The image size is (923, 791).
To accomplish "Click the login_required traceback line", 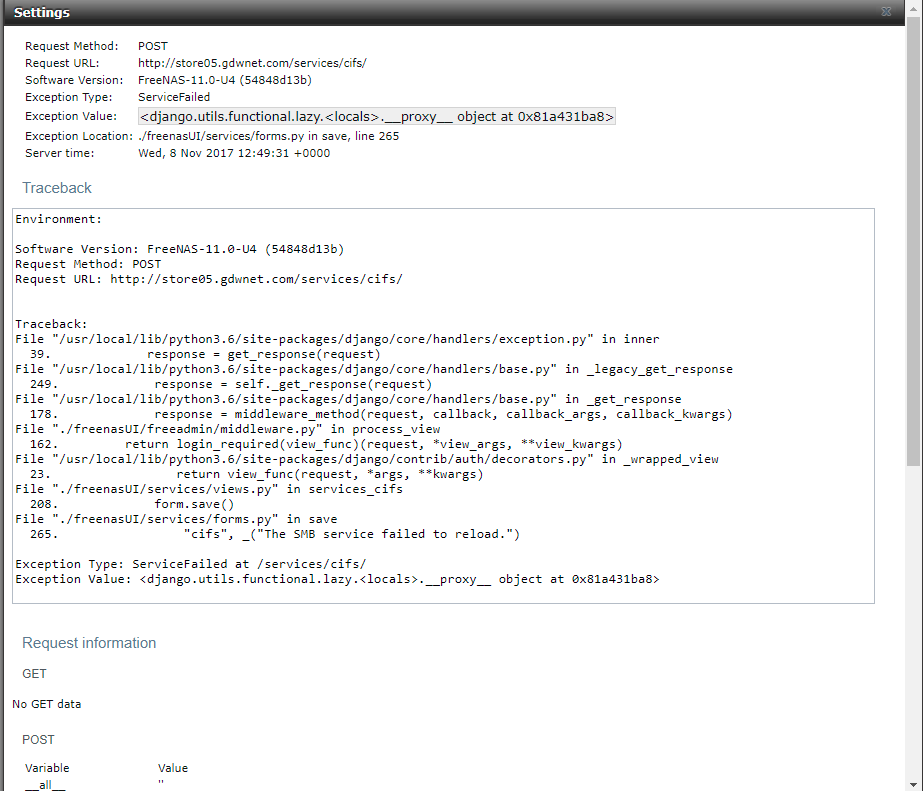I will coord(326,444).
